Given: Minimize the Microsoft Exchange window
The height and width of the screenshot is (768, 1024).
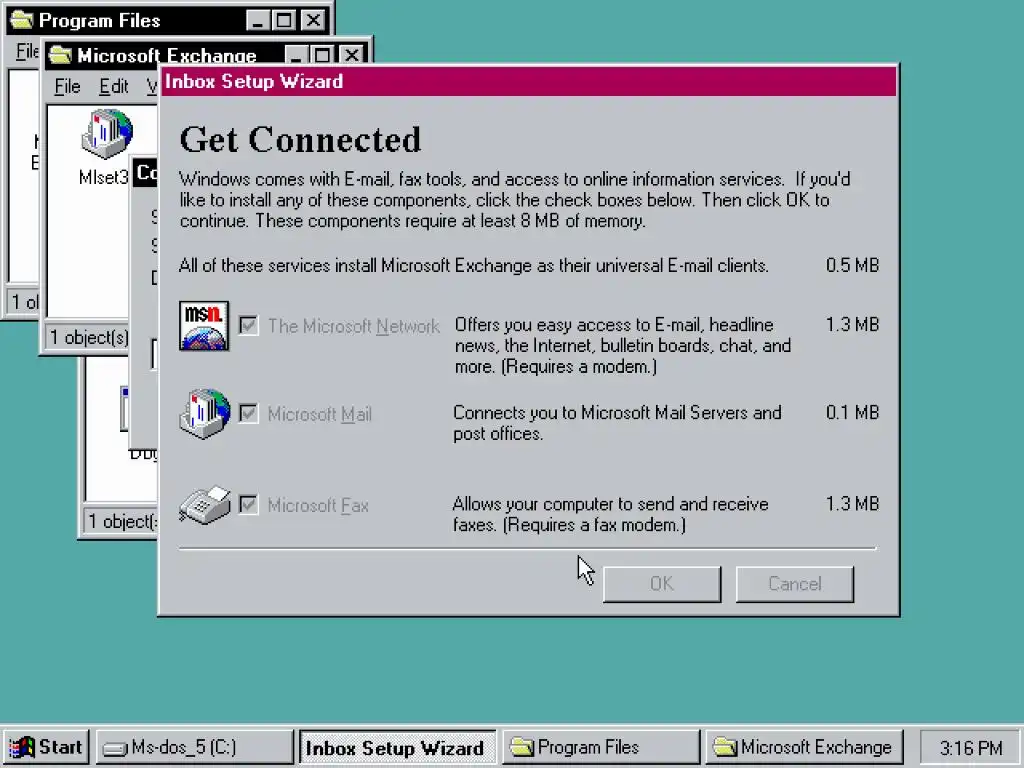Looking at the screenshot, I should pos(296,55).
